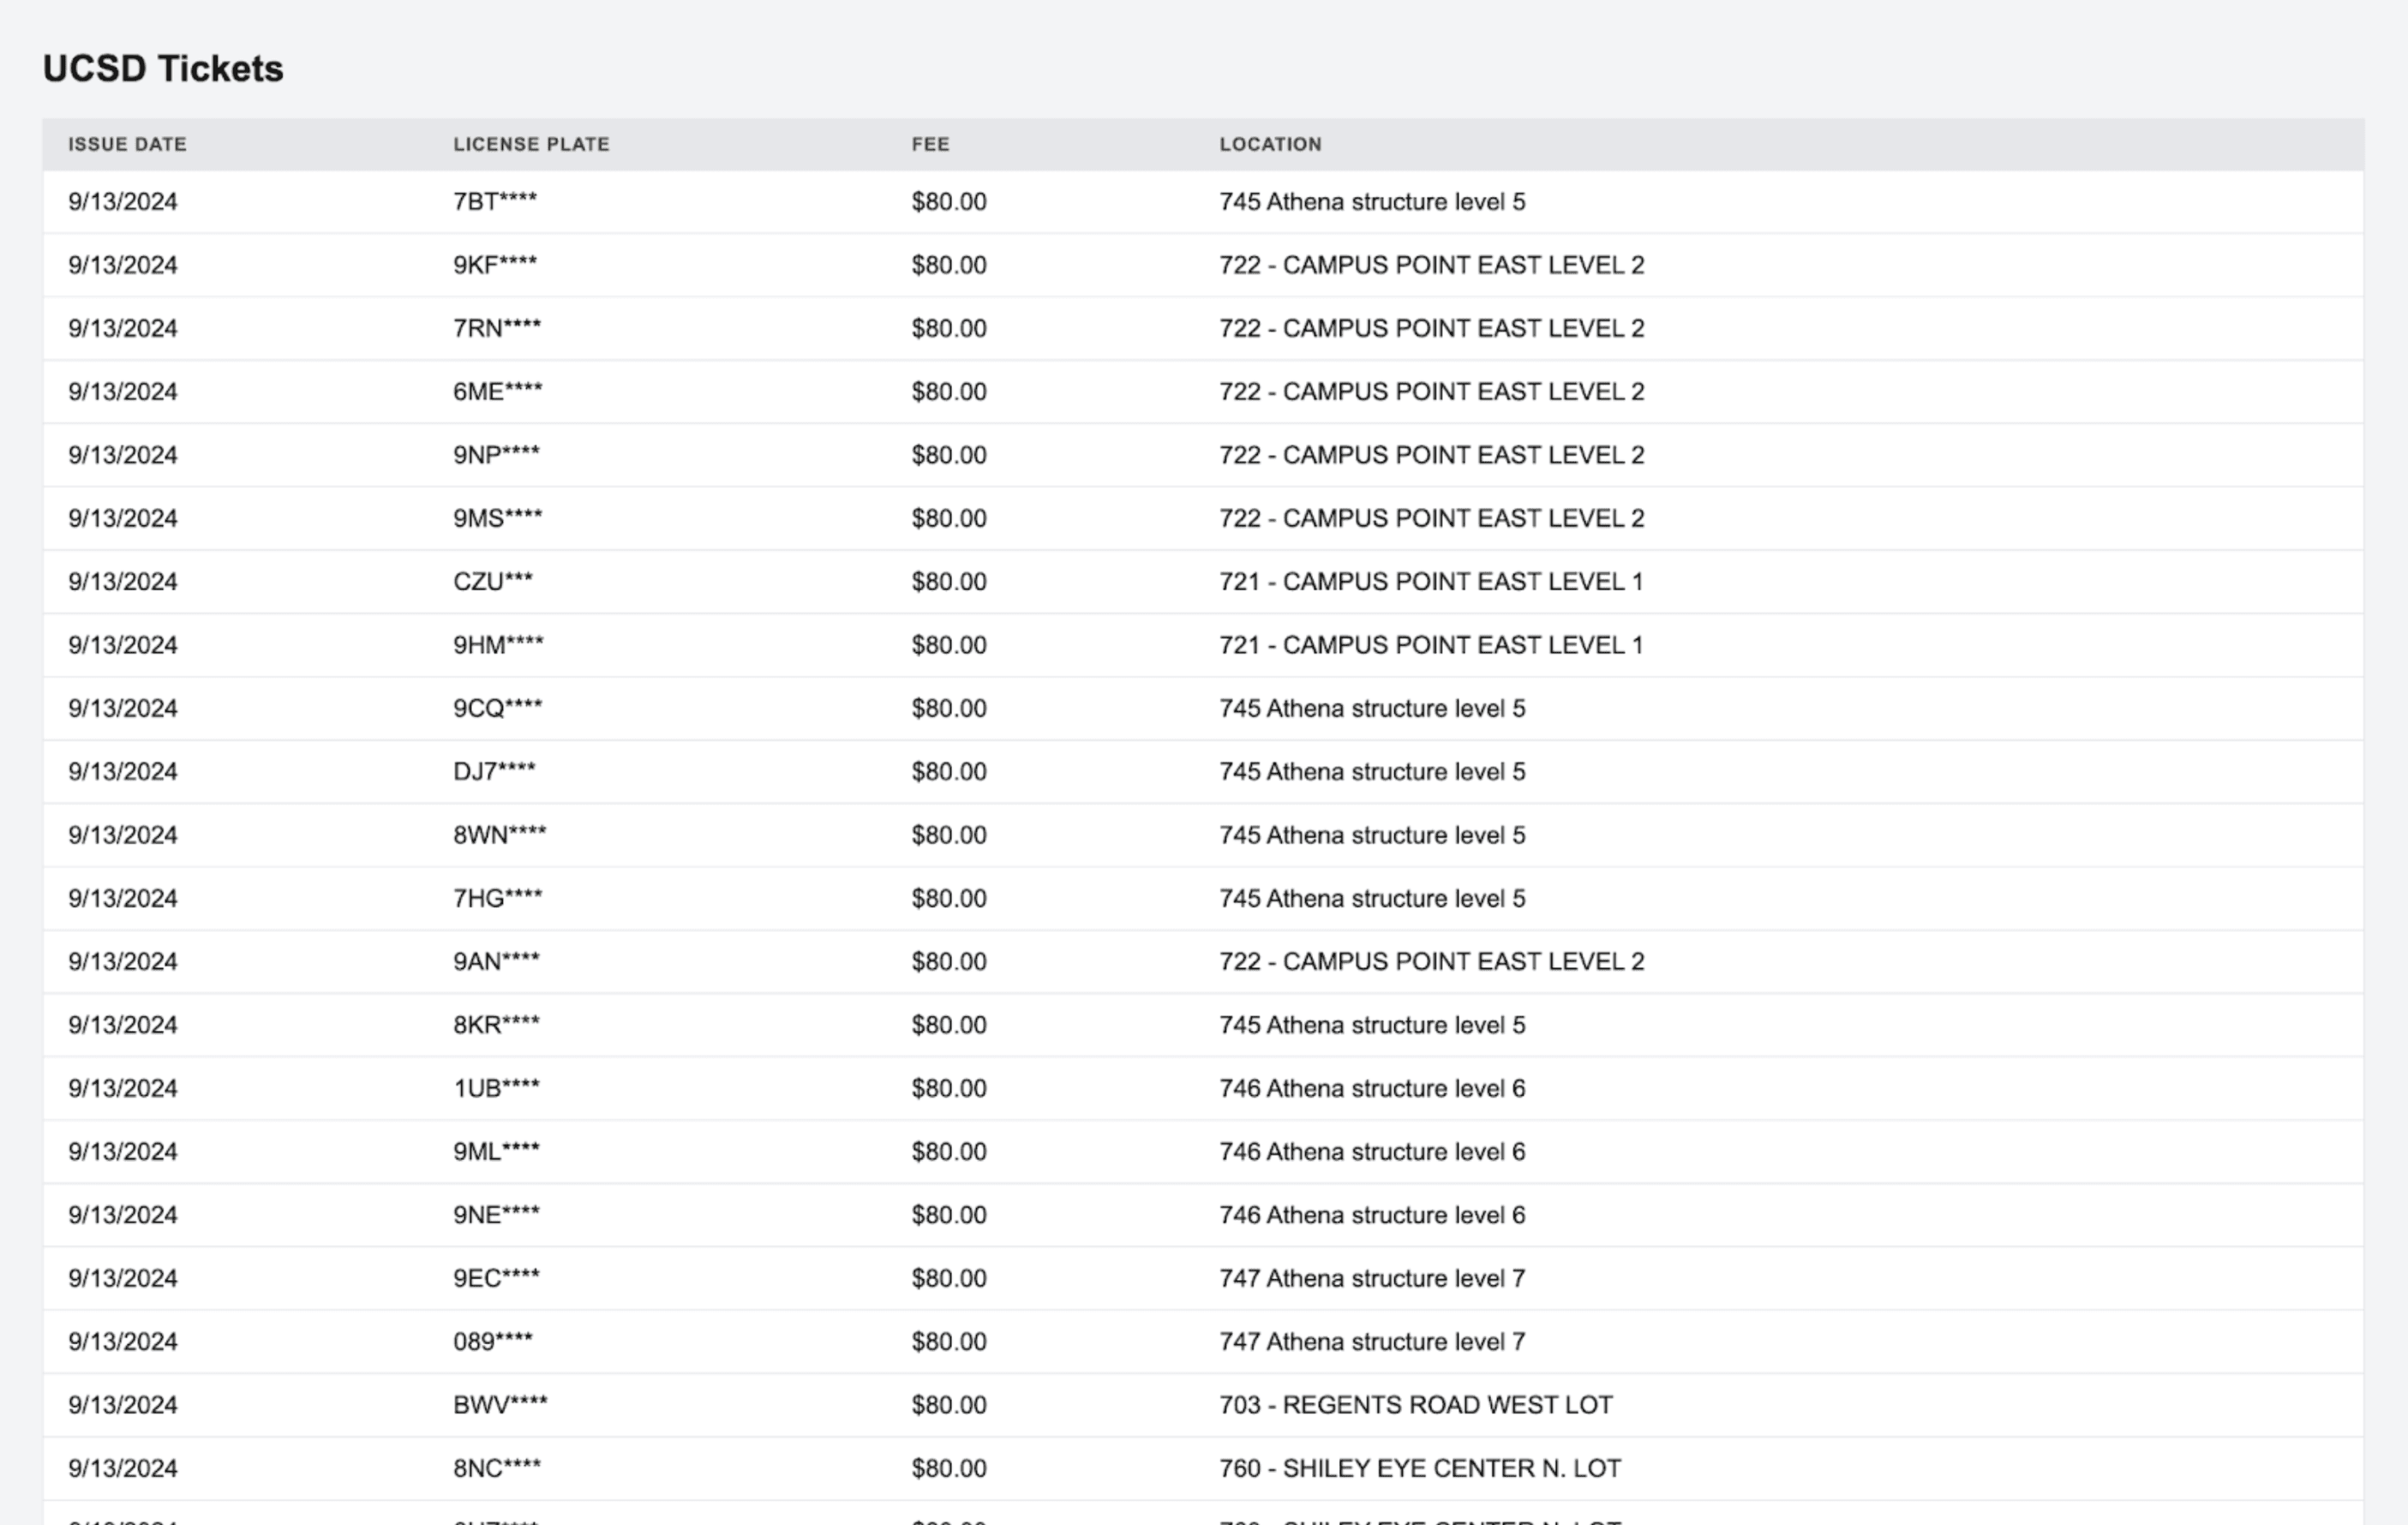Click the $80.00 fee in the 9AN**** row
Screen dimensions: 2408x1525
(x=949, y=961)
